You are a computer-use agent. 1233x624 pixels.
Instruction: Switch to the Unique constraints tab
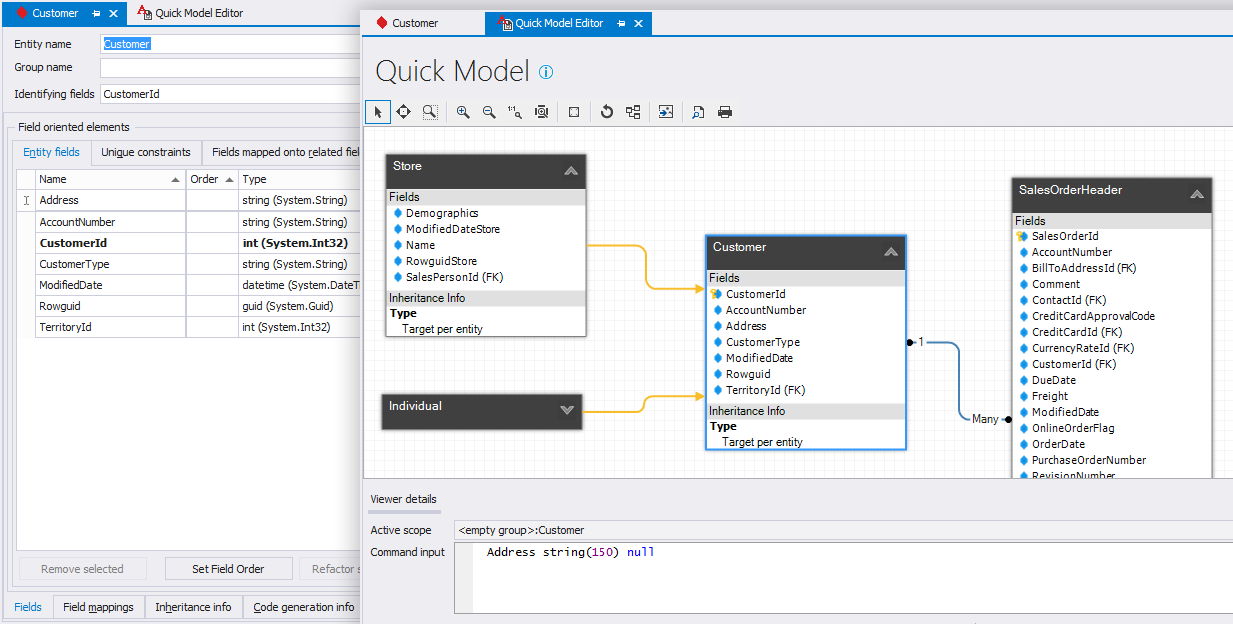pos(146,152)
